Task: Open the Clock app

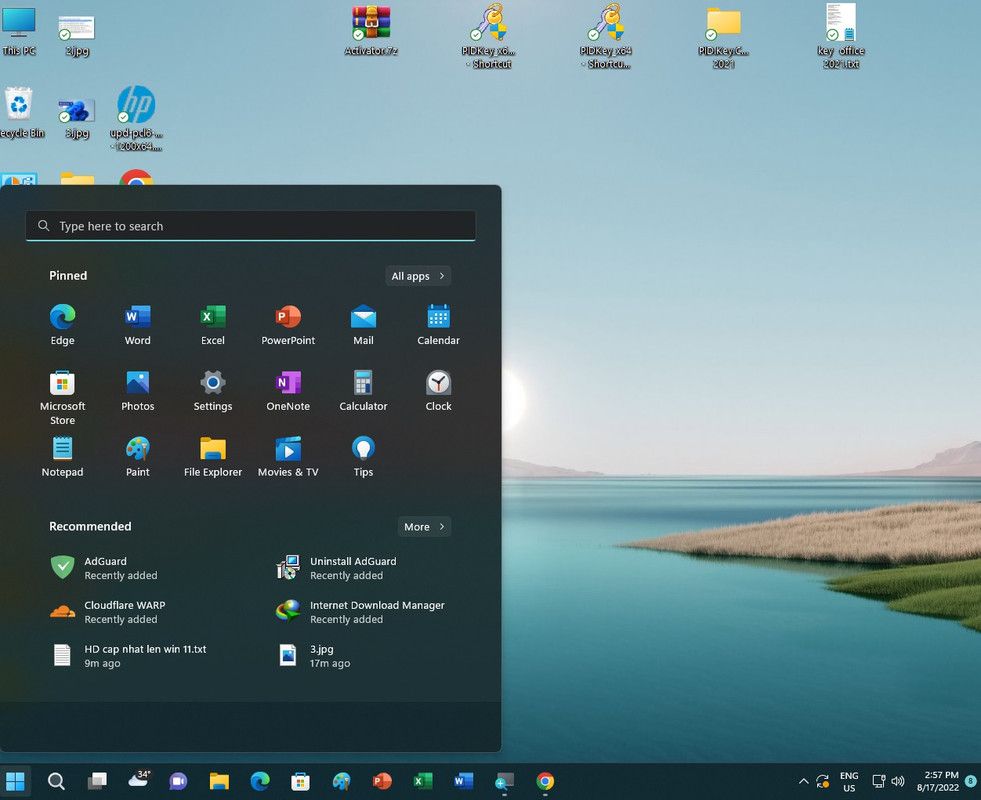Action: (x=438, y=391)
